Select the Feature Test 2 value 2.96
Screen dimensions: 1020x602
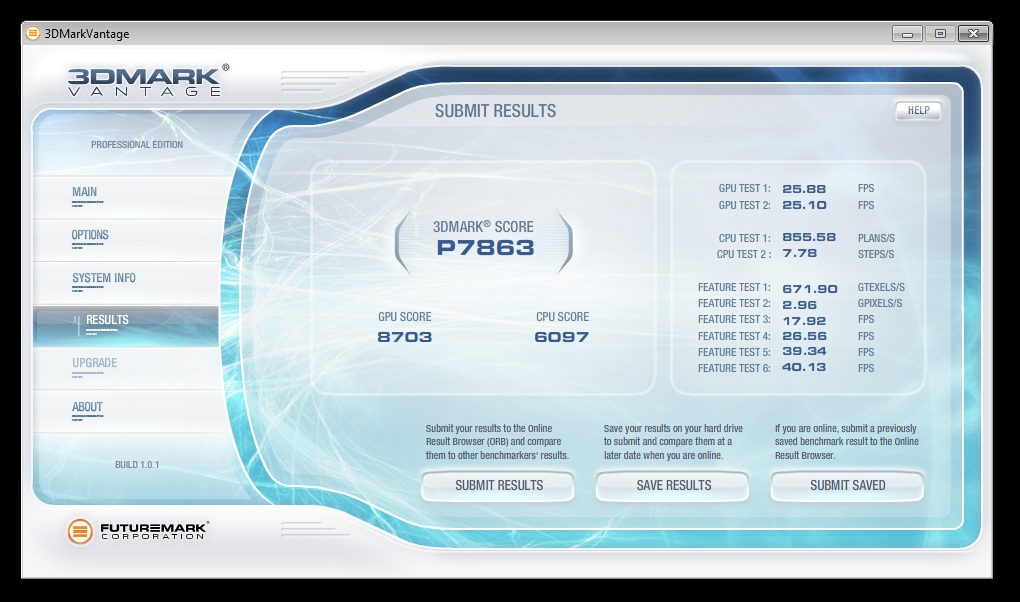[x=799, y=305]
